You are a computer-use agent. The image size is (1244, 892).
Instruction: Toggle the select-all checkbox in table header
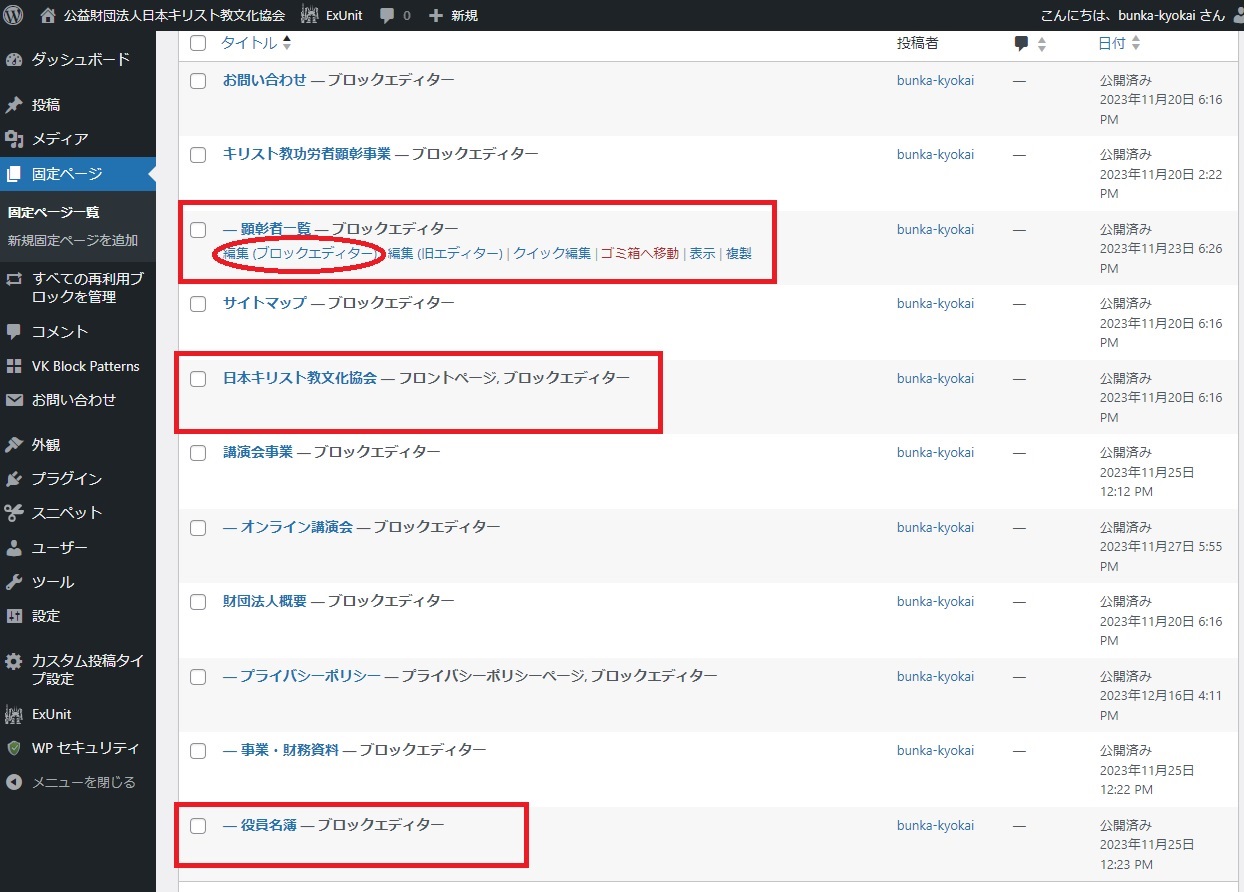(198, 43)
